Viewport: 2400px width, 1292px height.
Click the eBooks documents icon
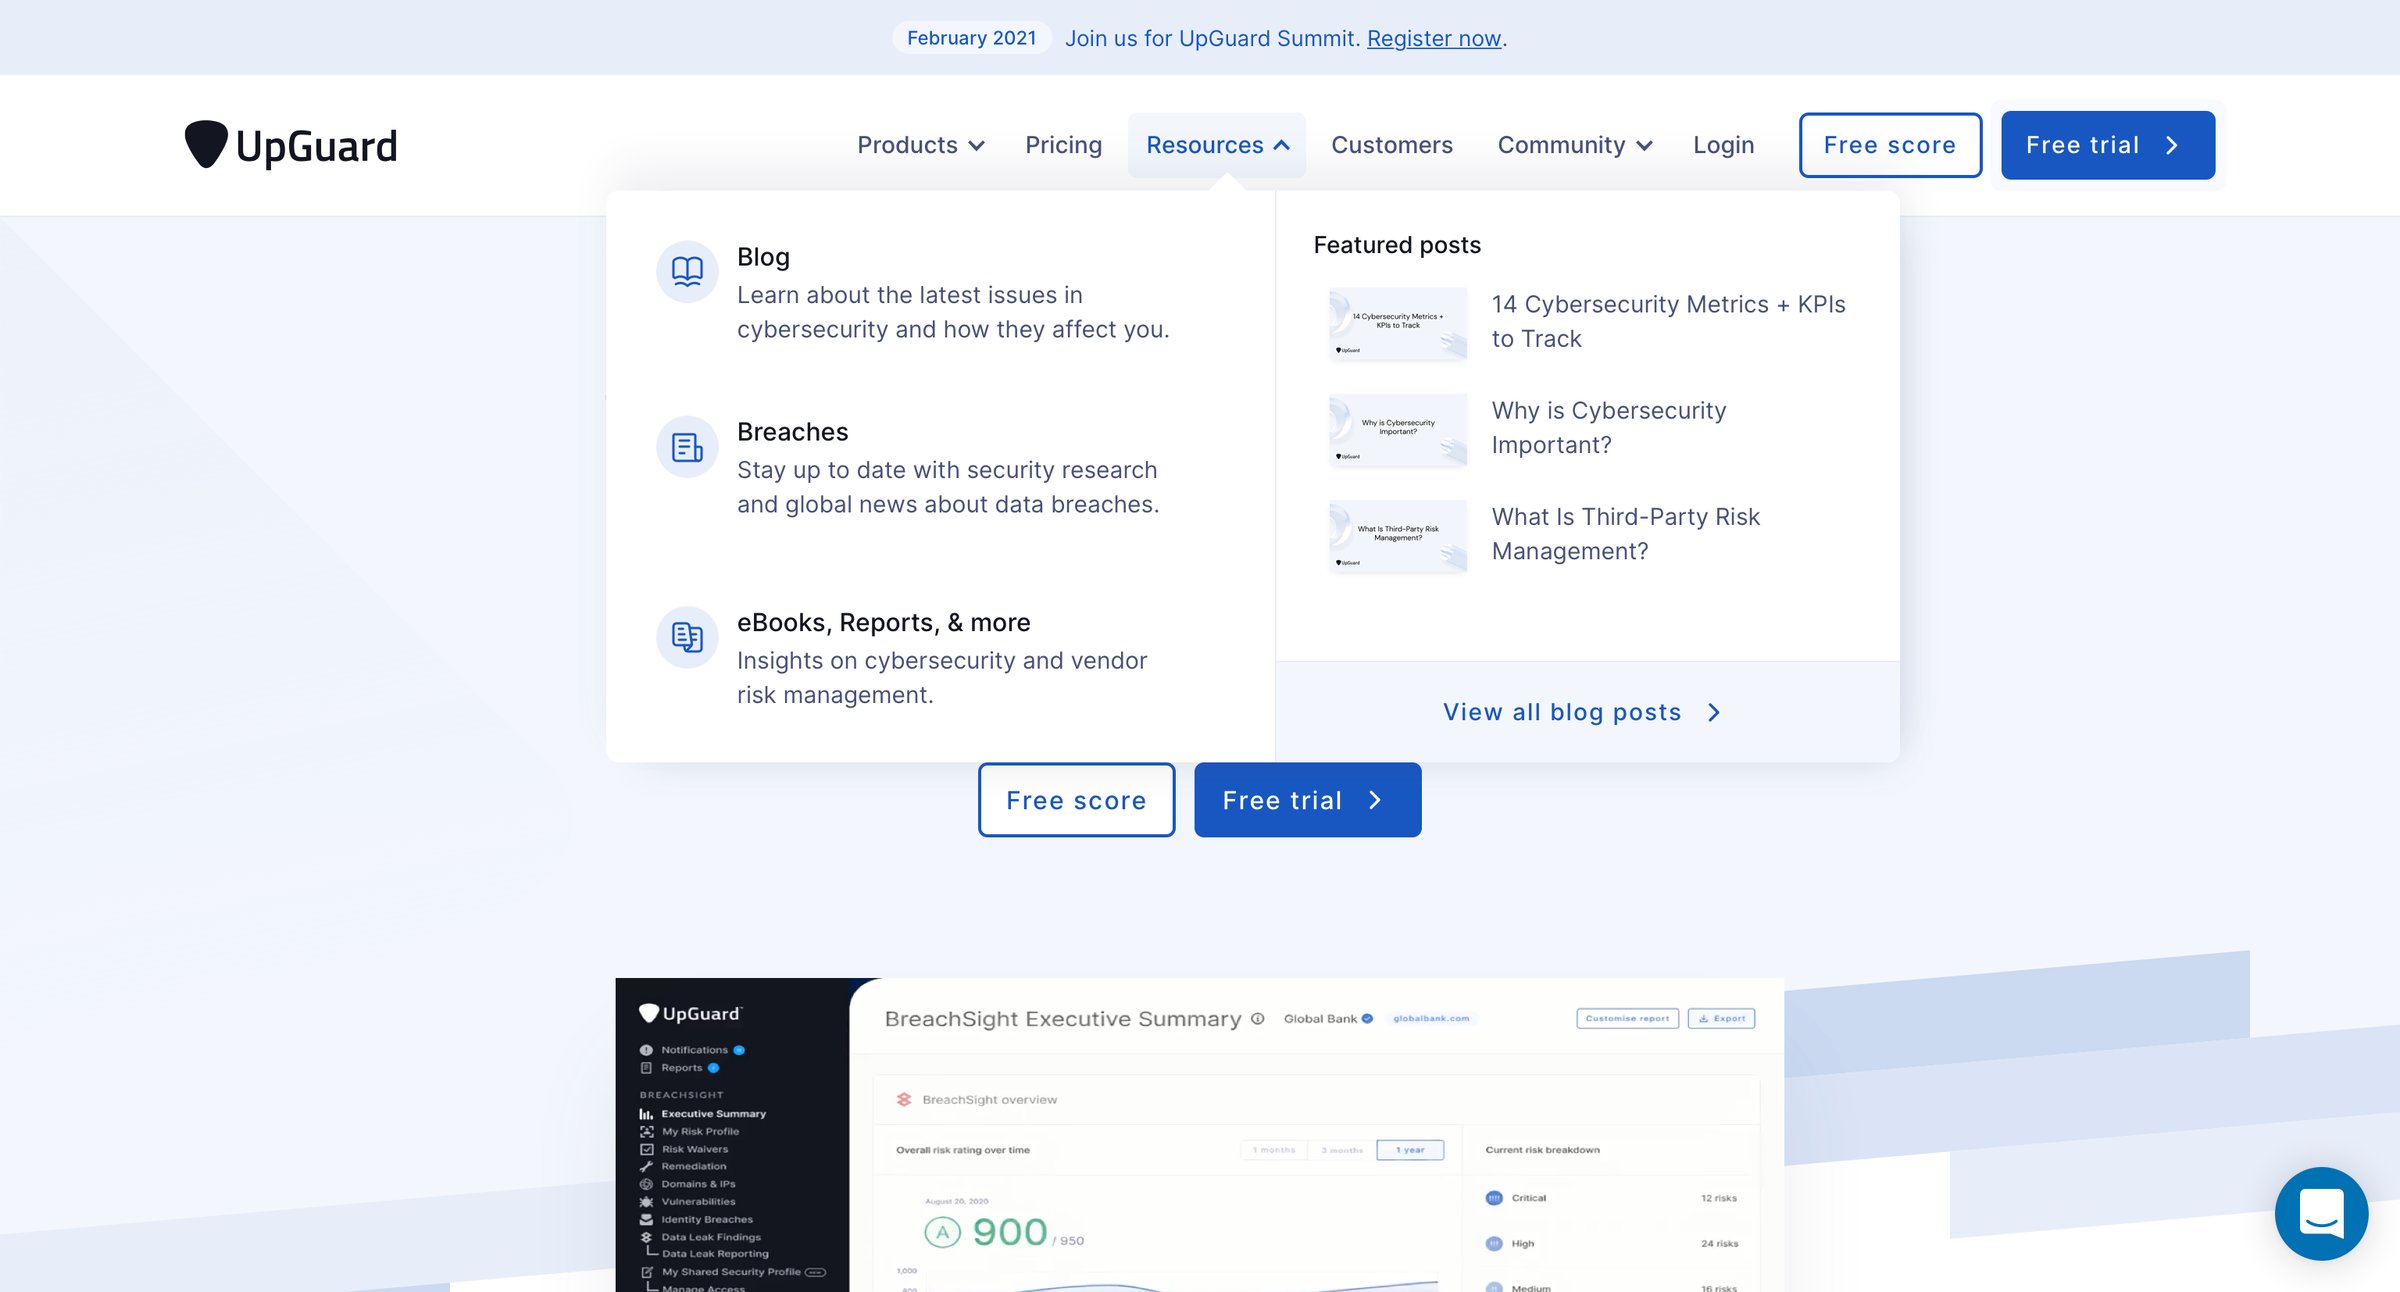(x=687, y=637)
